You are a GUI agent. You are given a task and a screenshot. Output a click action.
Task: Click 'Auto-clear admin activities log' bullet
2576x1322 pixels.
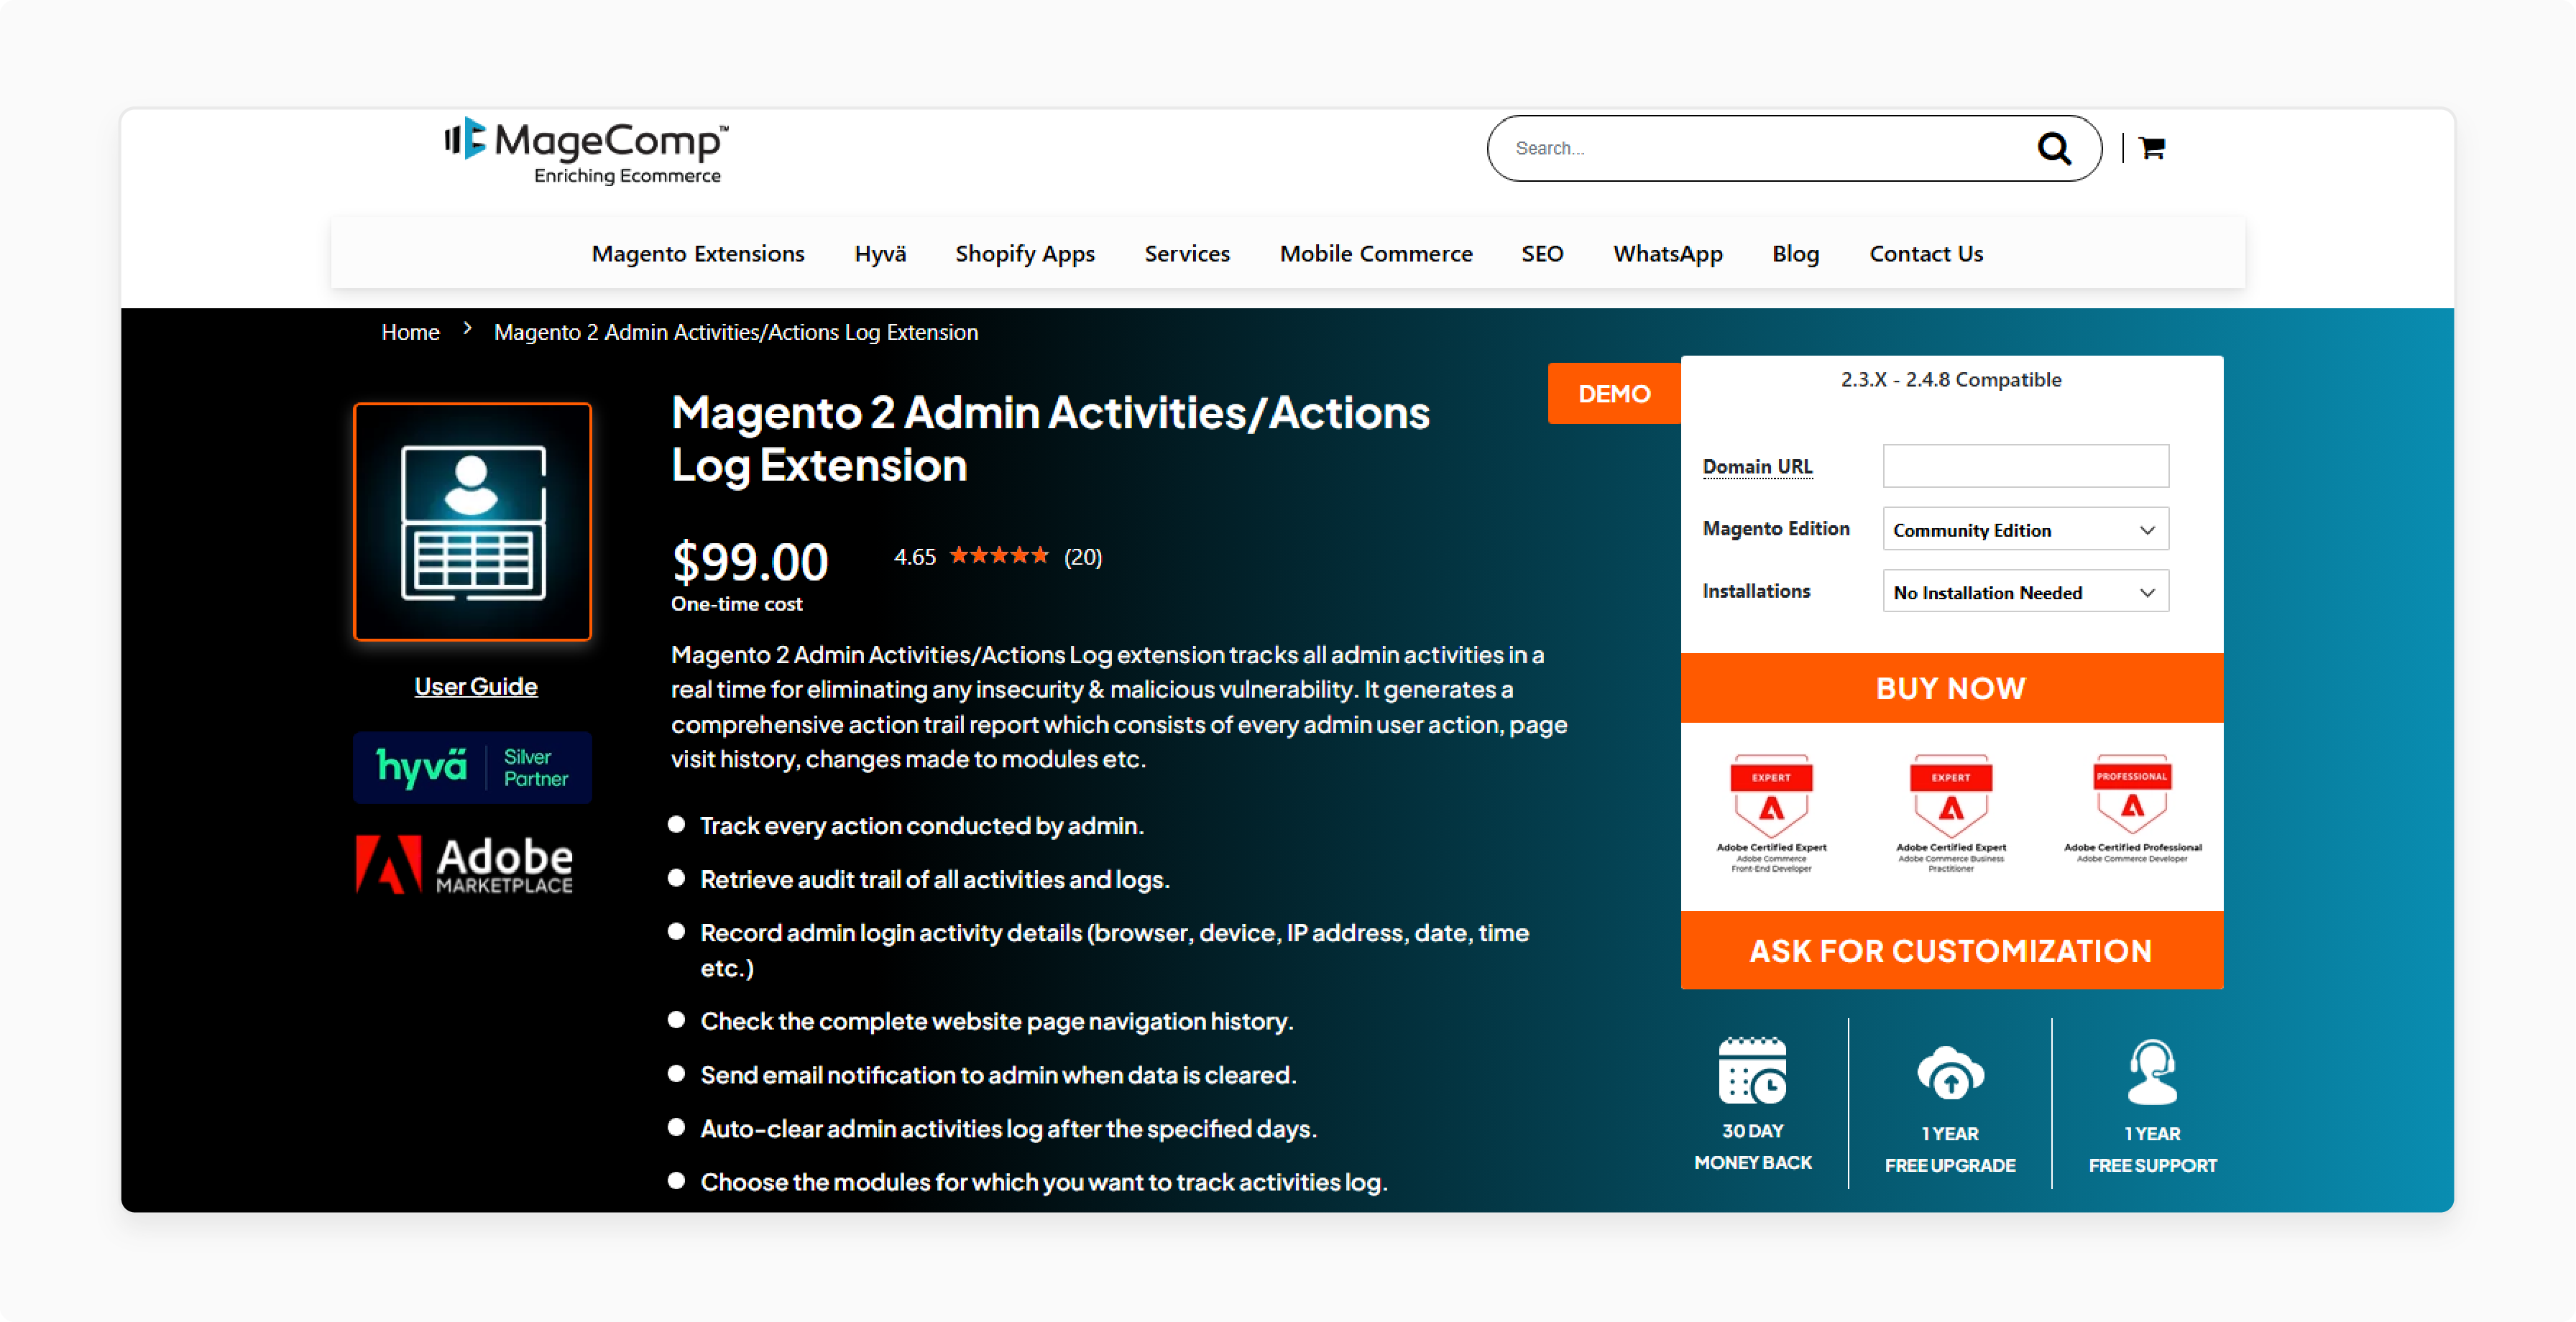[1008, 1129]
